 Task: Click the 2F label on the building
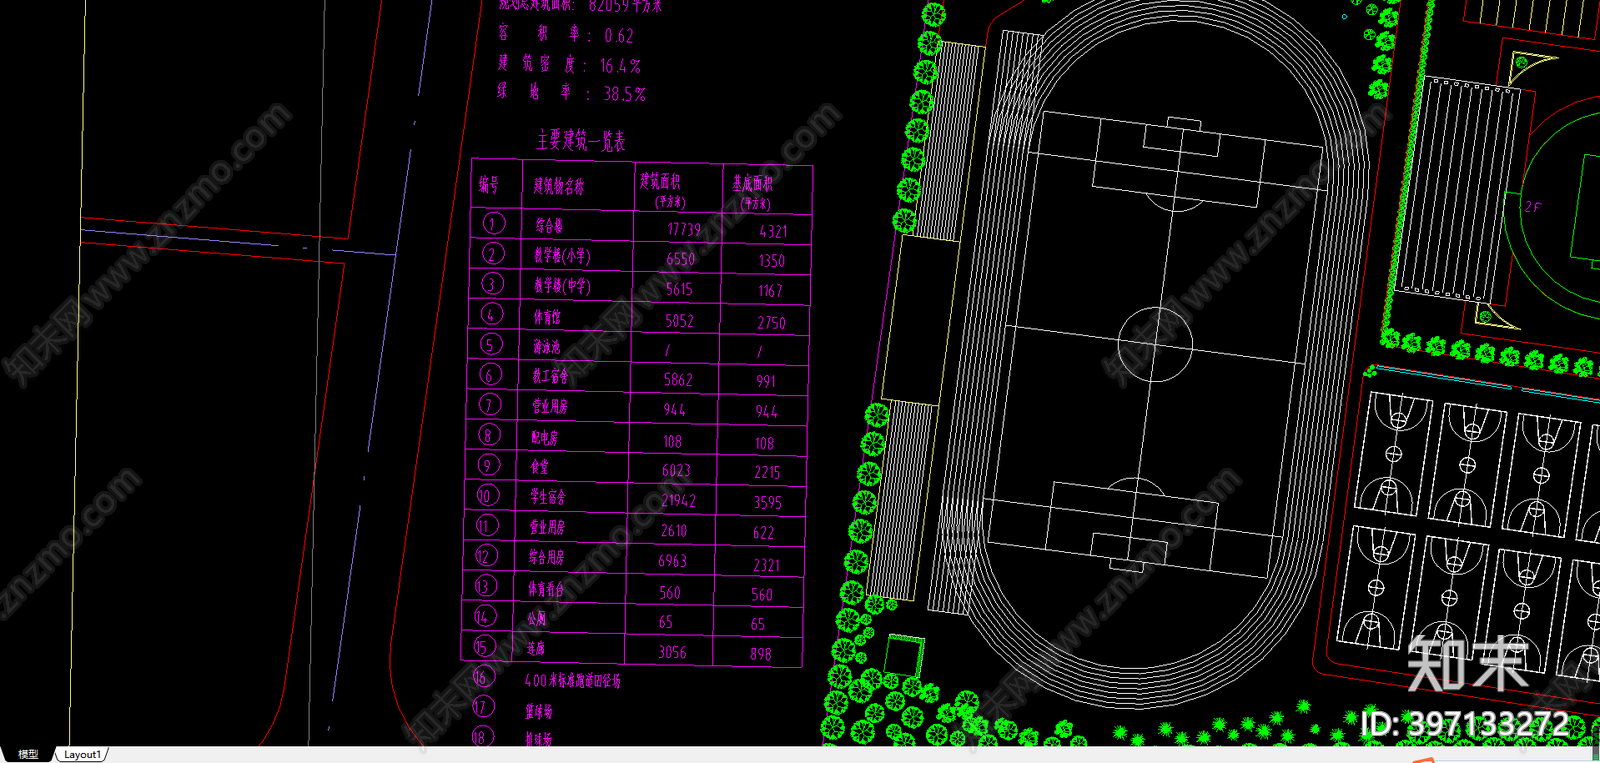pyautogui.click(x=1532, y=207)
